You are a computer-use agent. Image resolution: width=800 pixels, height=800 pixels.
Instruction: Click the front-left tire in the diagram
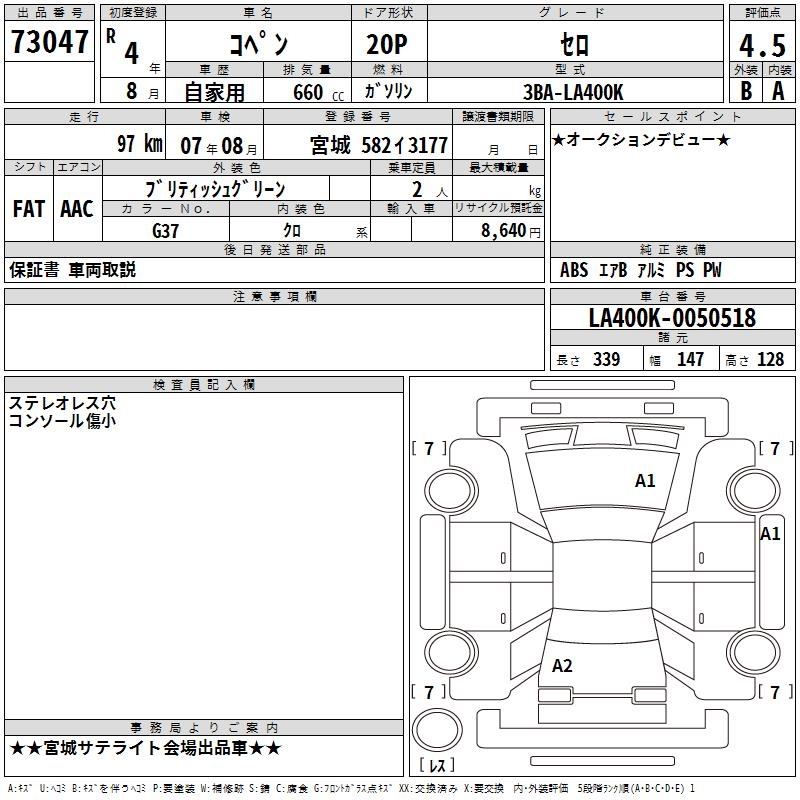451,491
